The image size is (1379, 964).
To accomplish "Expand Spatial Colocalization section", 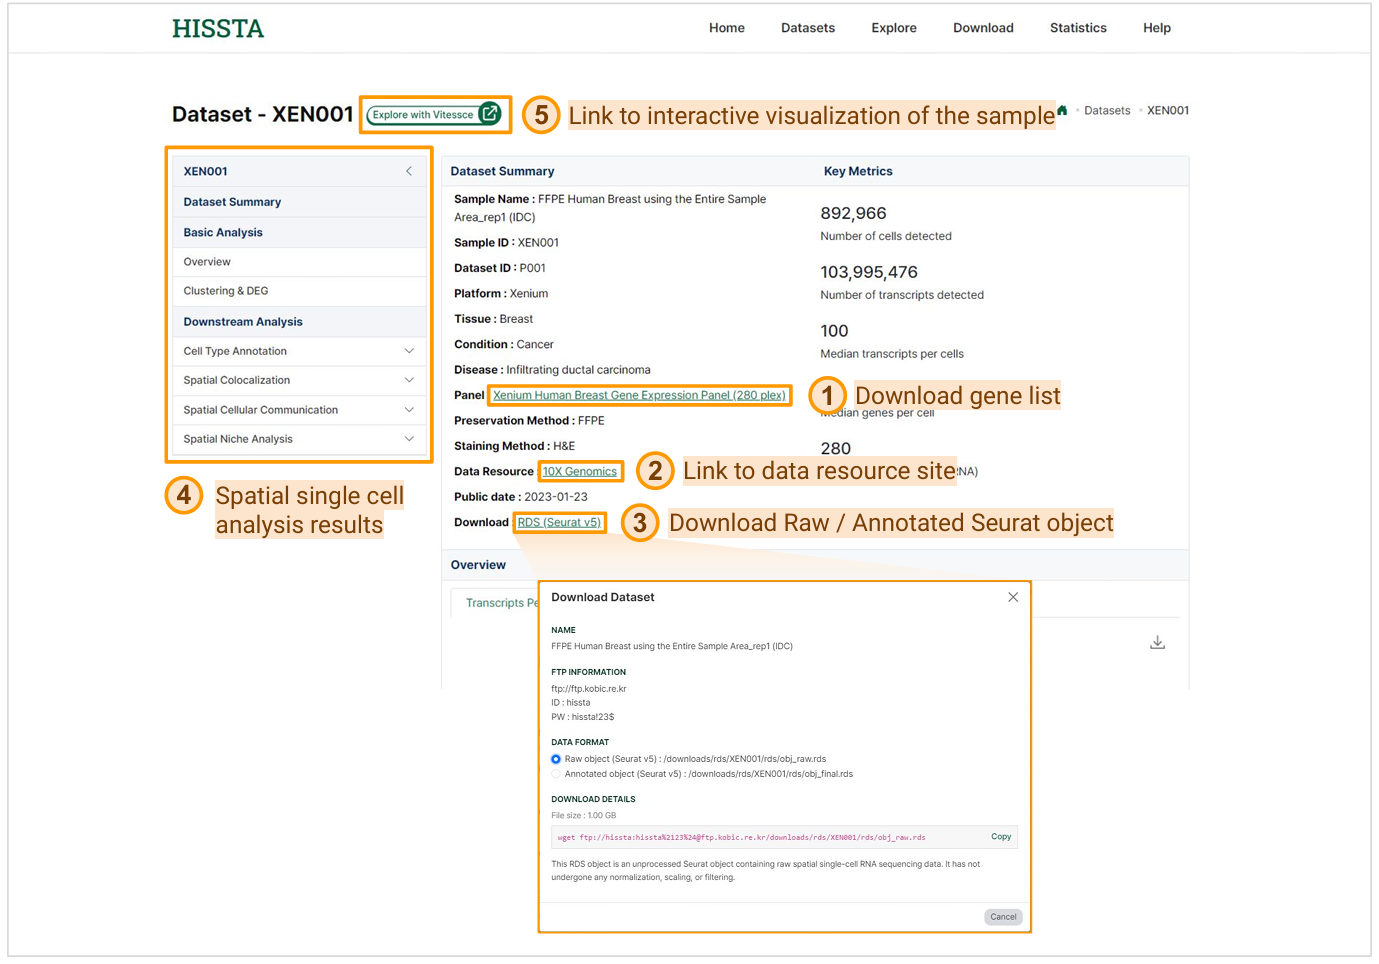I will [409, 380].
